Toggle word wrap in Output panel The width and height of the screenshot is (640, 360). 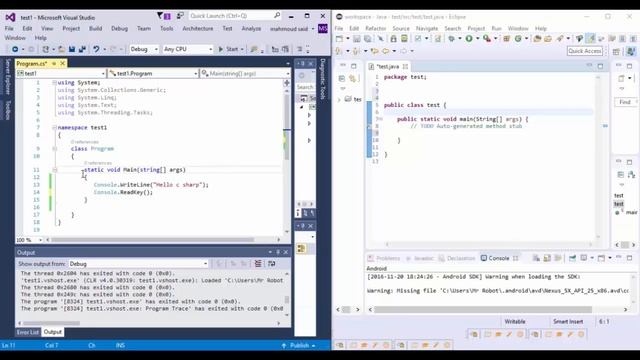click(x=271, y=264)
